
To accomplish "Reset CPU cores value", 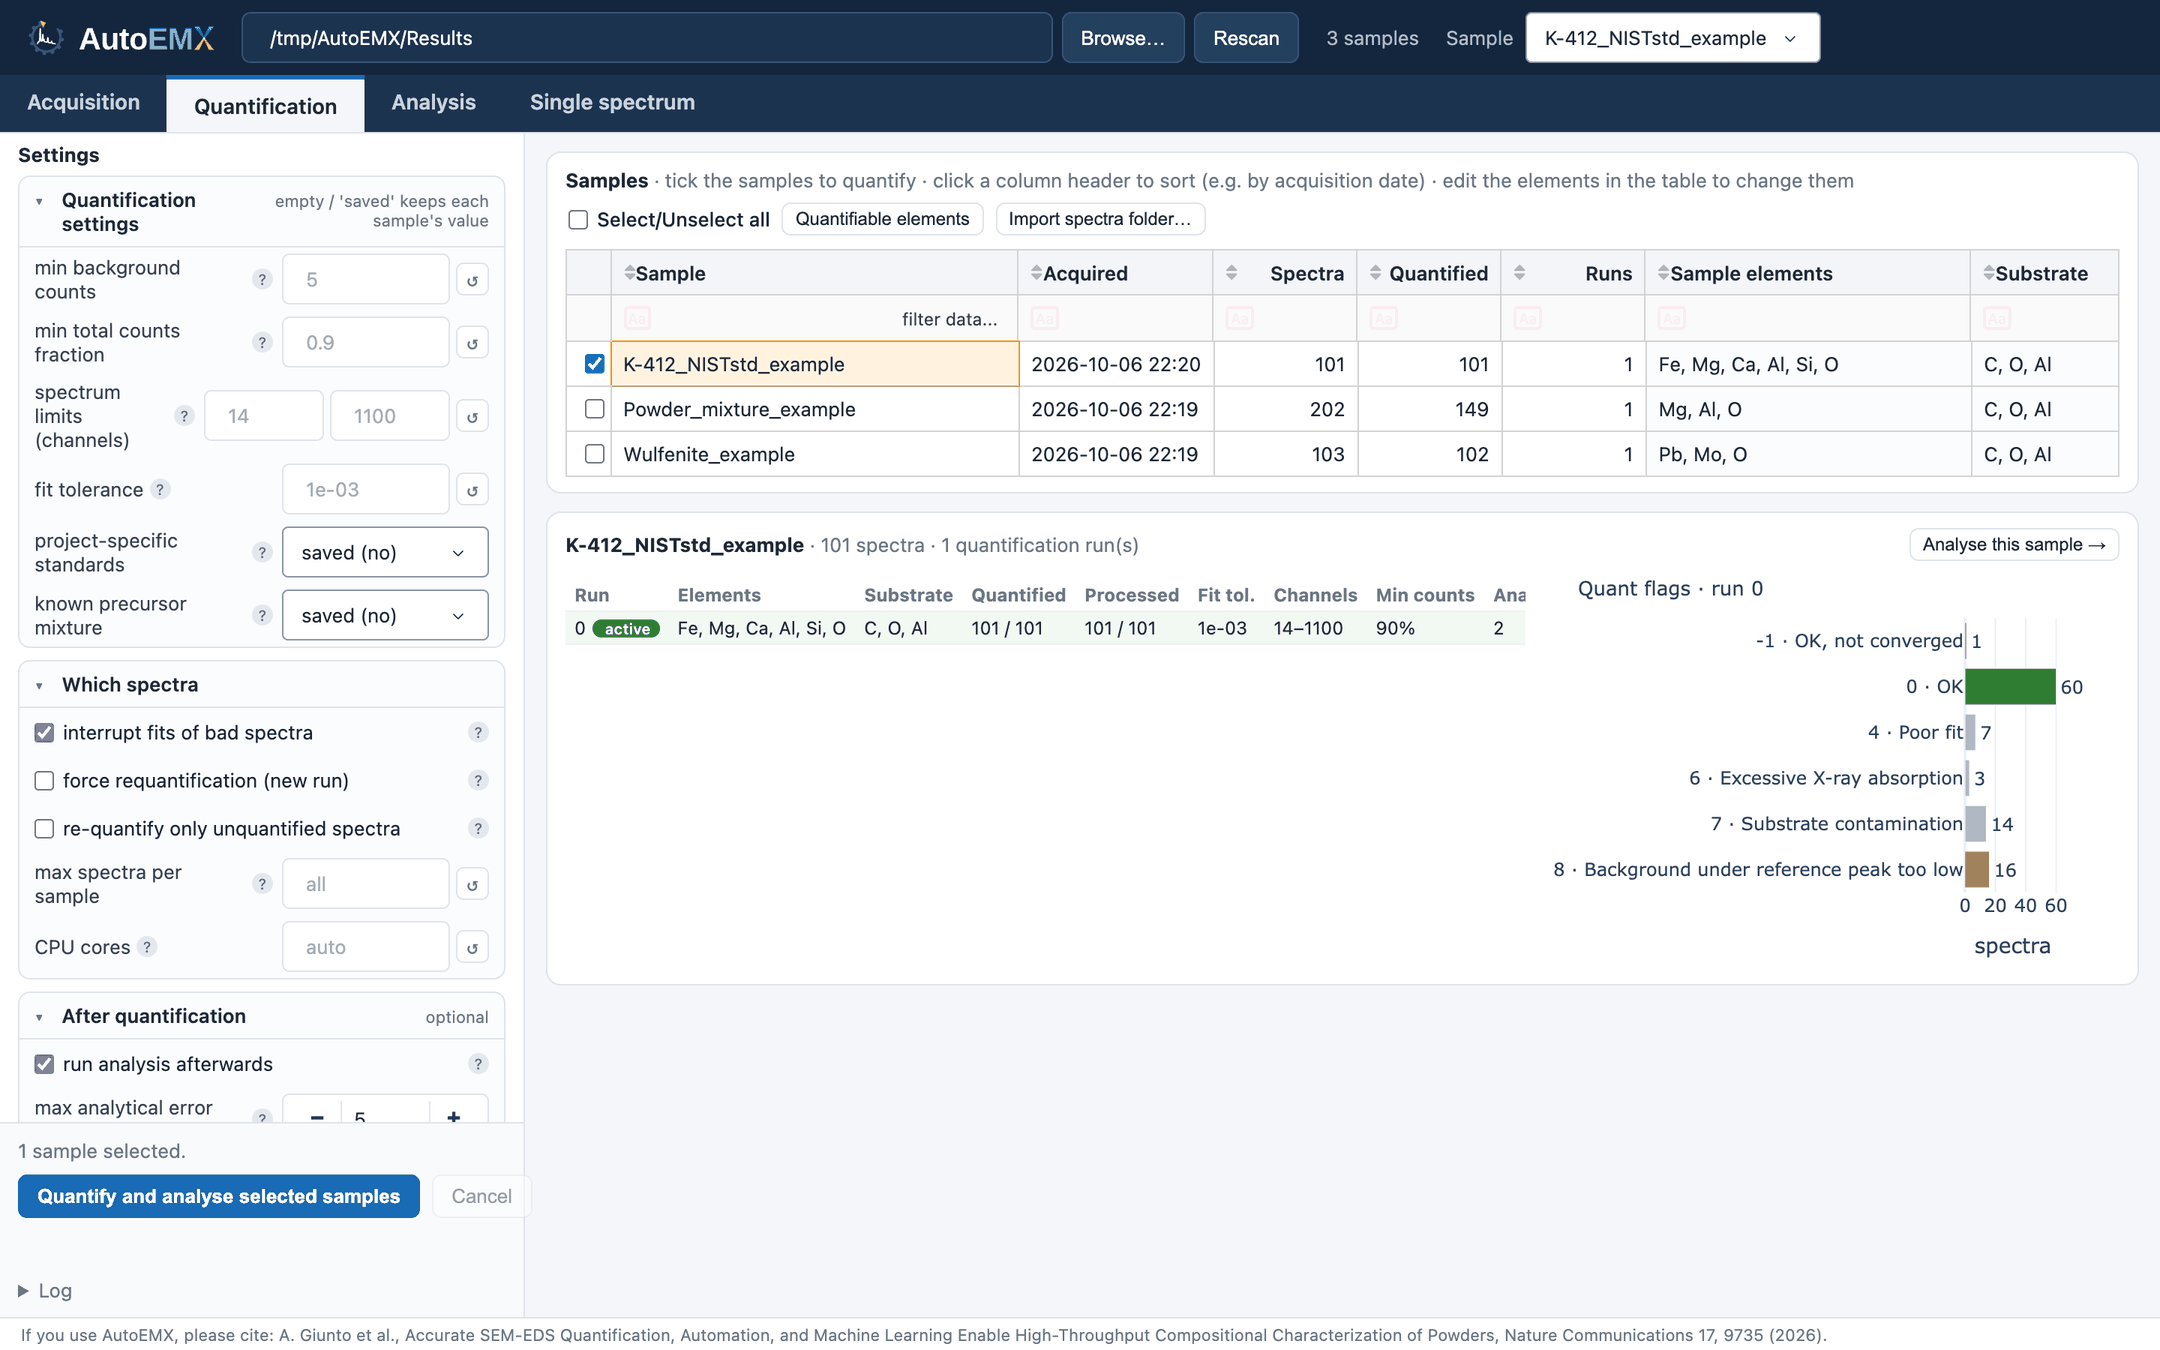I will tap(472, 947).
